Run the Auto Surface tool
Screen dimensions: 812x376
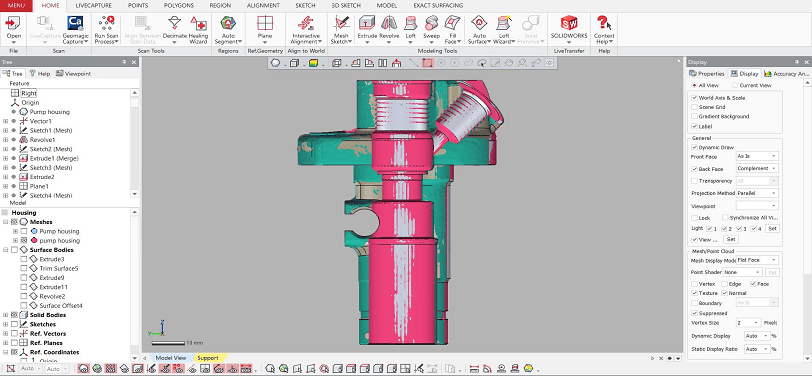(x=480, y=30)
